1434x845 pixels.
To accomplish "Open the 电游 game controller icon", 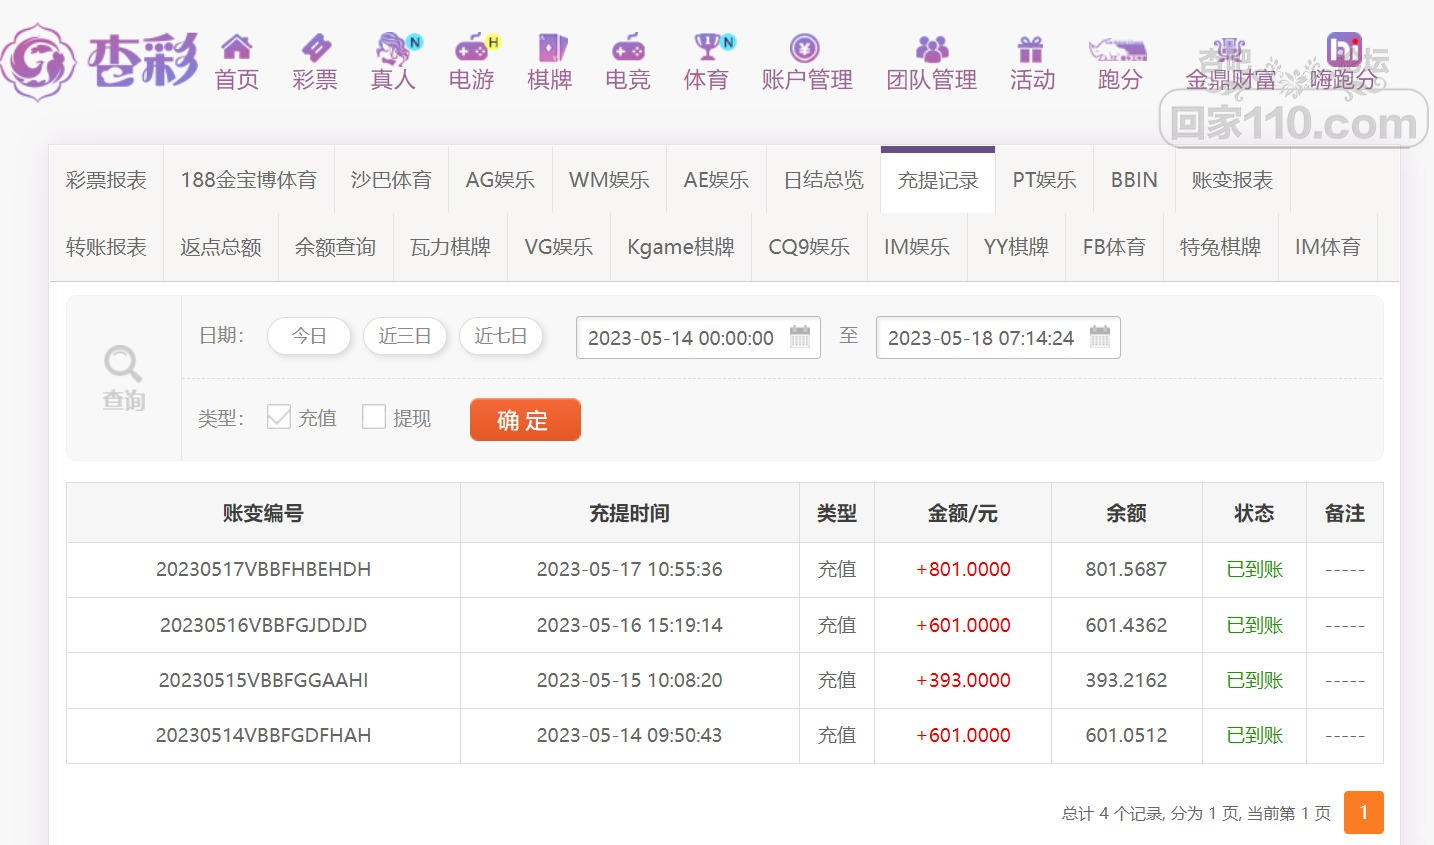I will 471,48.
